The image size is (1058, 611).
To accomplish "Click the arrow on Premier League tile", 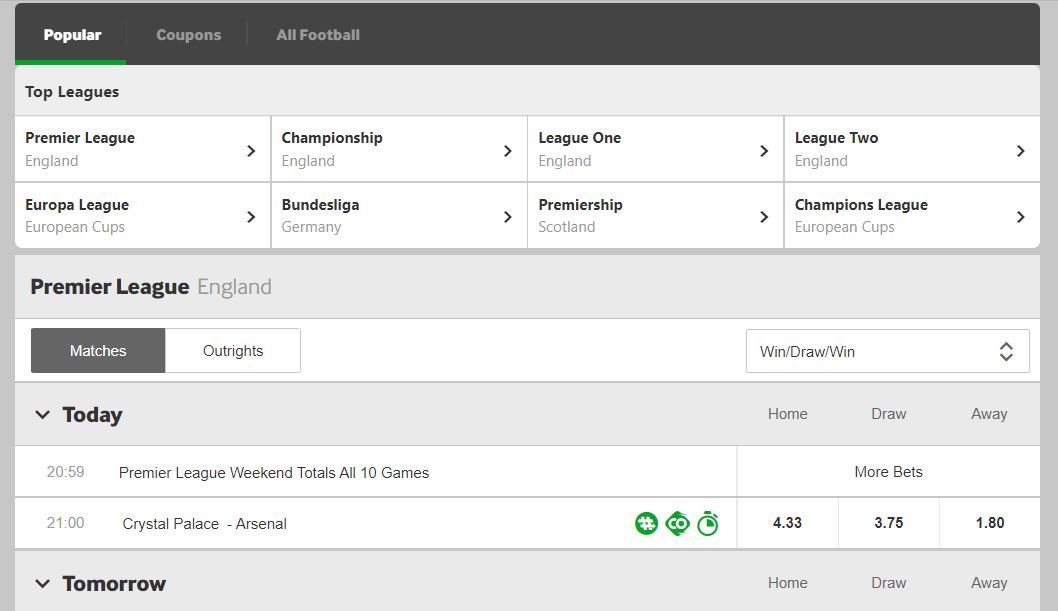I will [x=251, y=150].
